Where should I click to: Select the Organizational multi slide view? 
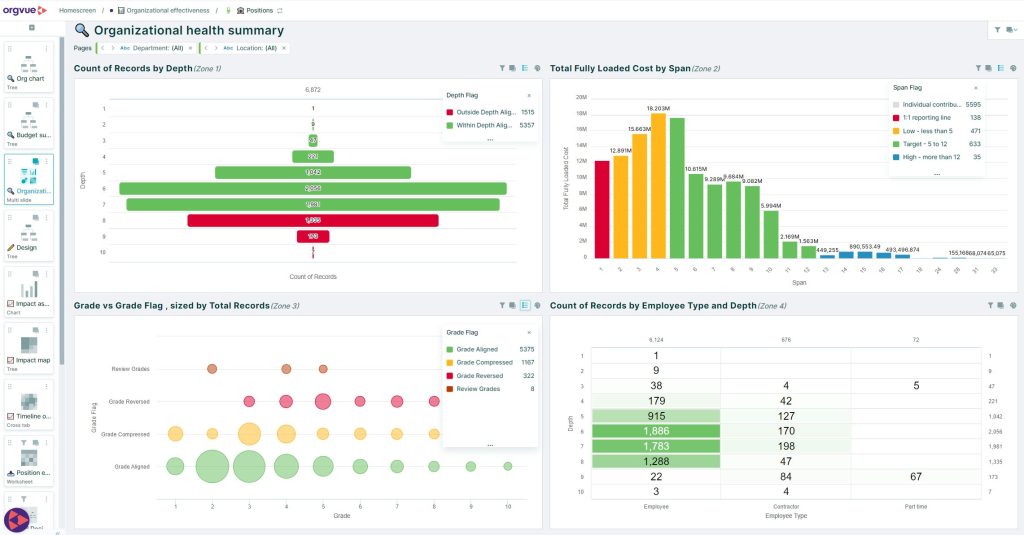click(x=29, y=180)
